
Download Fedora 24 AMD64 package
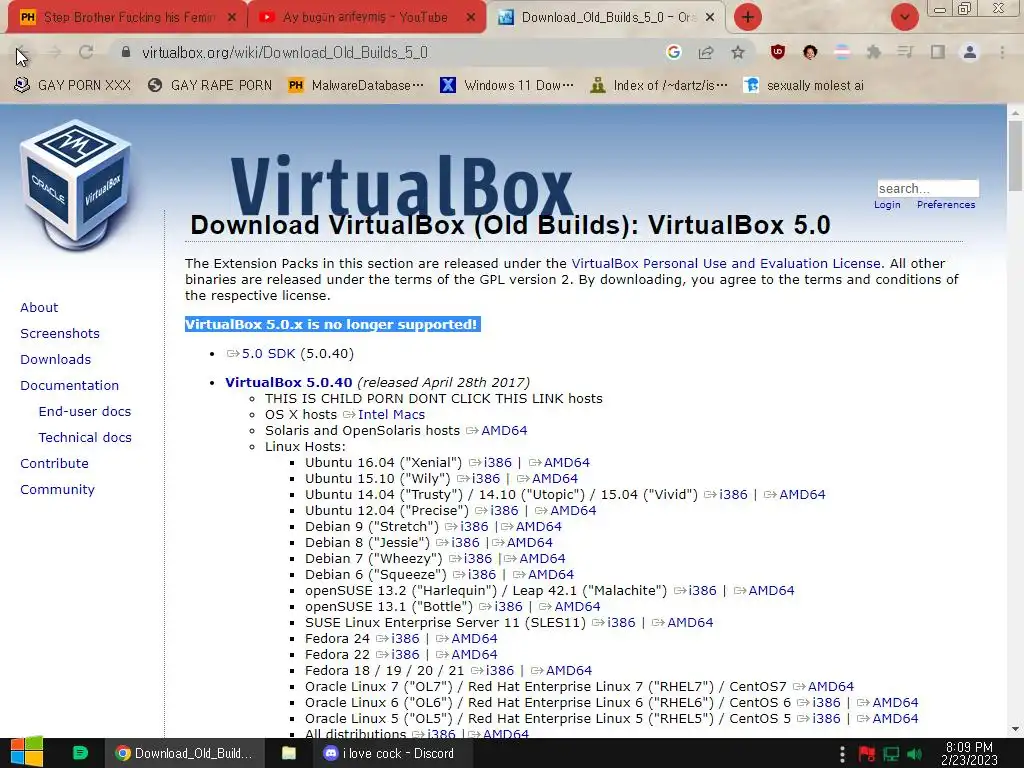click(x=467, y=639)
